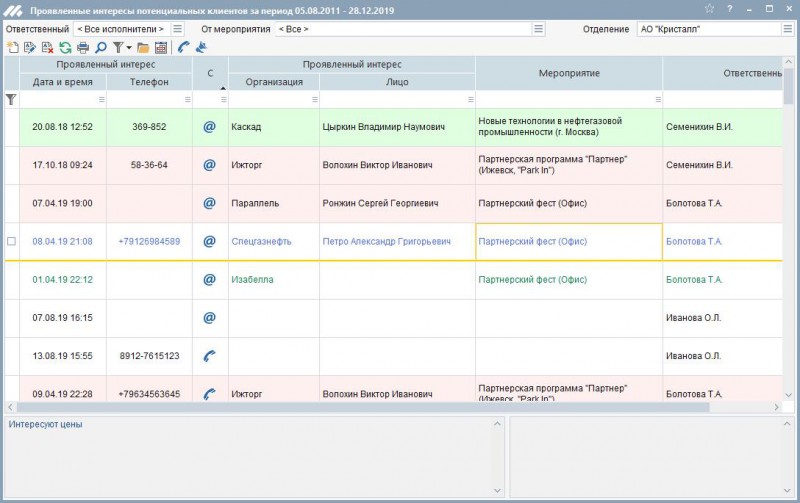Viewport: 800px width, 503px height.
Task: Refresh the list with green arrows icon
Action: pyautogui.click(x=65, y=47)
